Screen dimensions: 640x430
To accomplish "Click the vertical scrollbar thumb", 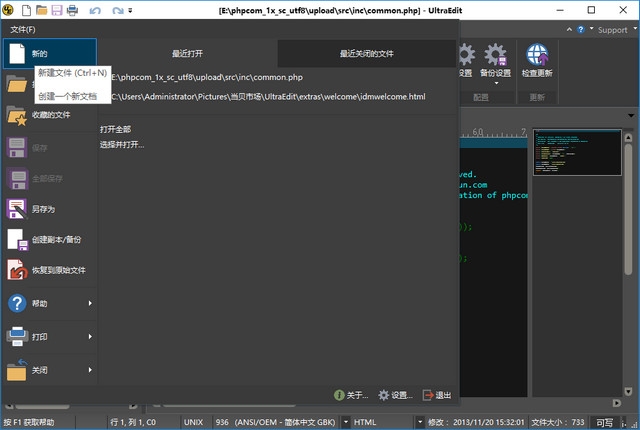I will click(629, 209).
